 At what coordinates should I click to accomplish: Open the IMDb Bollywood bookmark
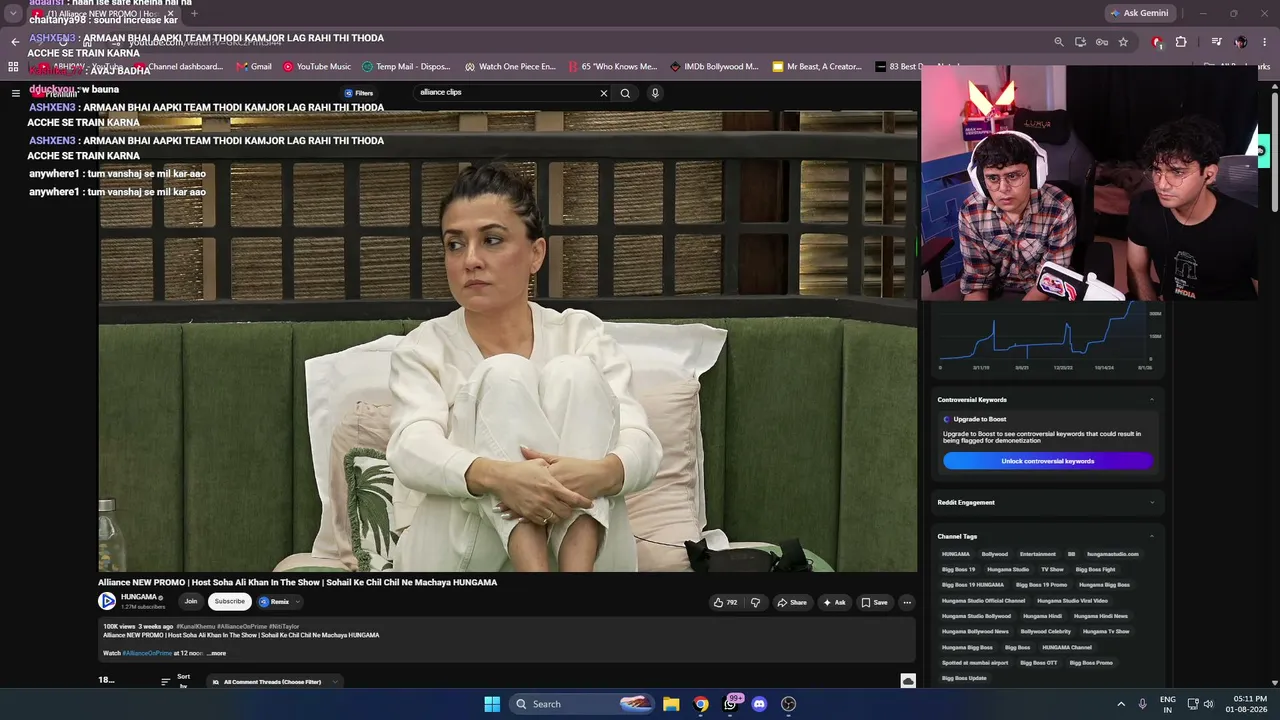point(714,67)
